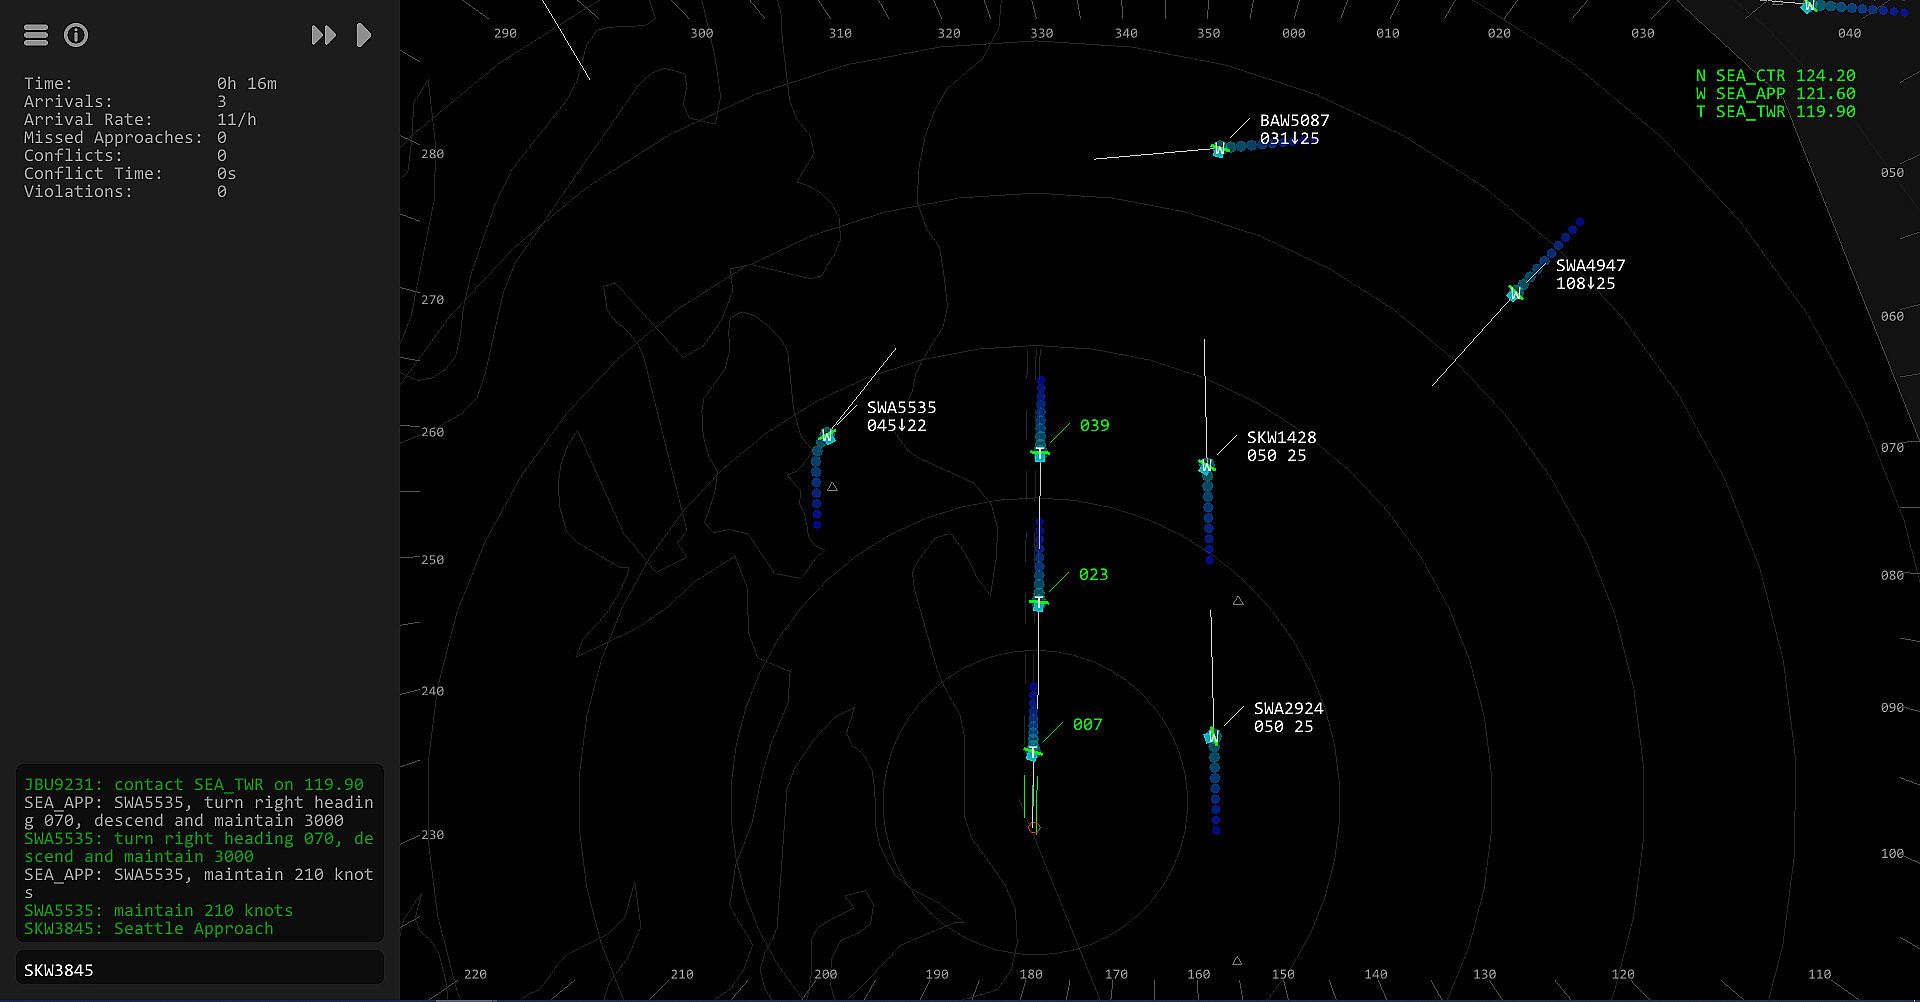Image resolution: width=1920 pixels, height=1002 pixels.
Task: Click the 'Arrival Rate: 11/h' statistic
Action: pos(140,120)
